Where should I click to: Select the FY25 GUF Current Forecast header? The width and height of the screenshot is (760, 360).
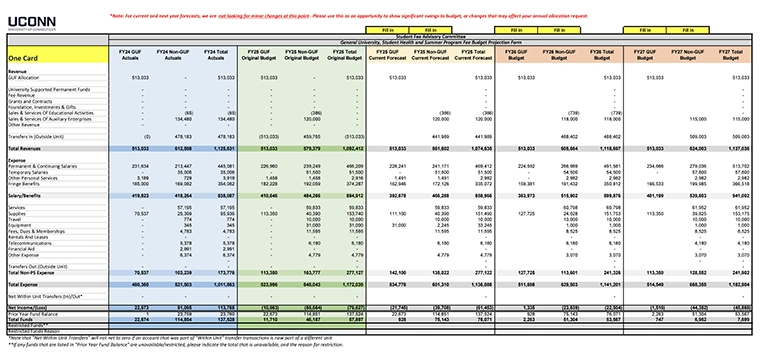tap(387, 54)
